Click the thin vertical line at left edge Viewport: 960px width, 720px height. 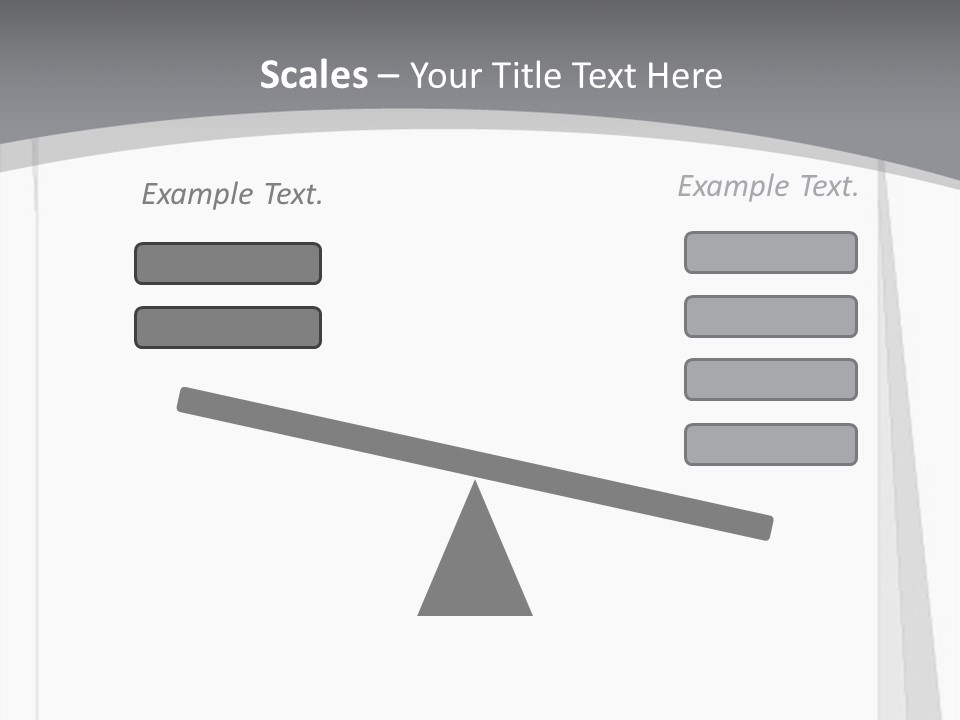click(x=36, y=450)
